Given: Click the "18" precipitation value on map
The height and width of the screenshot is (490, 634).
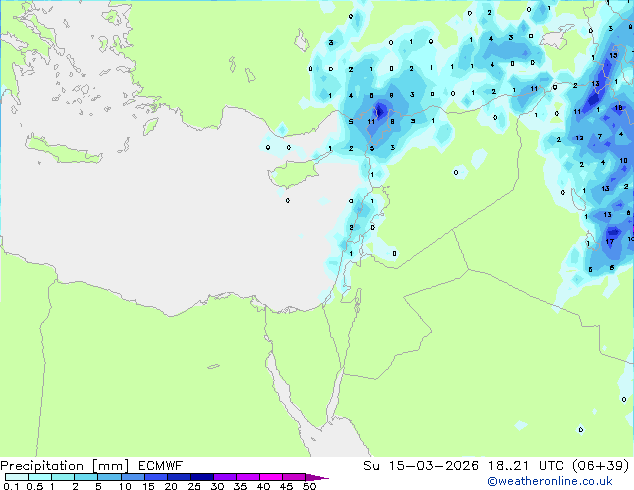Looking at the screenshot, I should (x=618, y=108).
